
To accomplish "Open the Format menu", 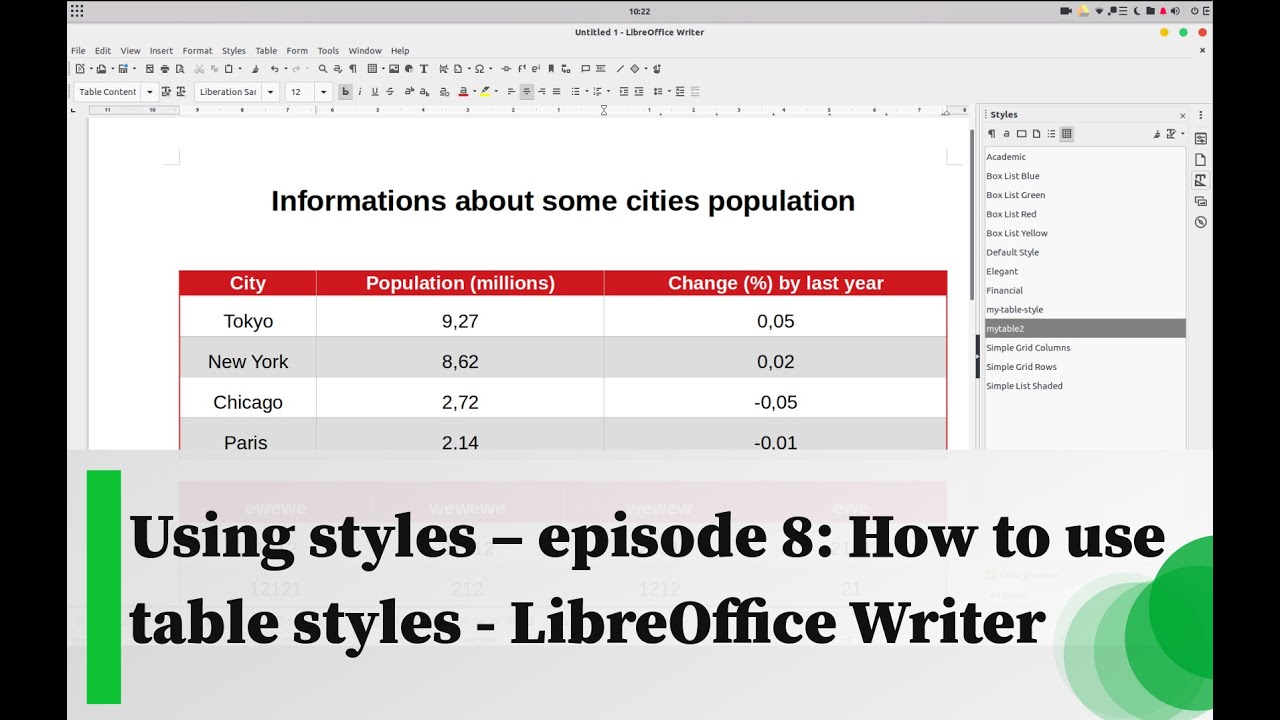I will point(197,51).
